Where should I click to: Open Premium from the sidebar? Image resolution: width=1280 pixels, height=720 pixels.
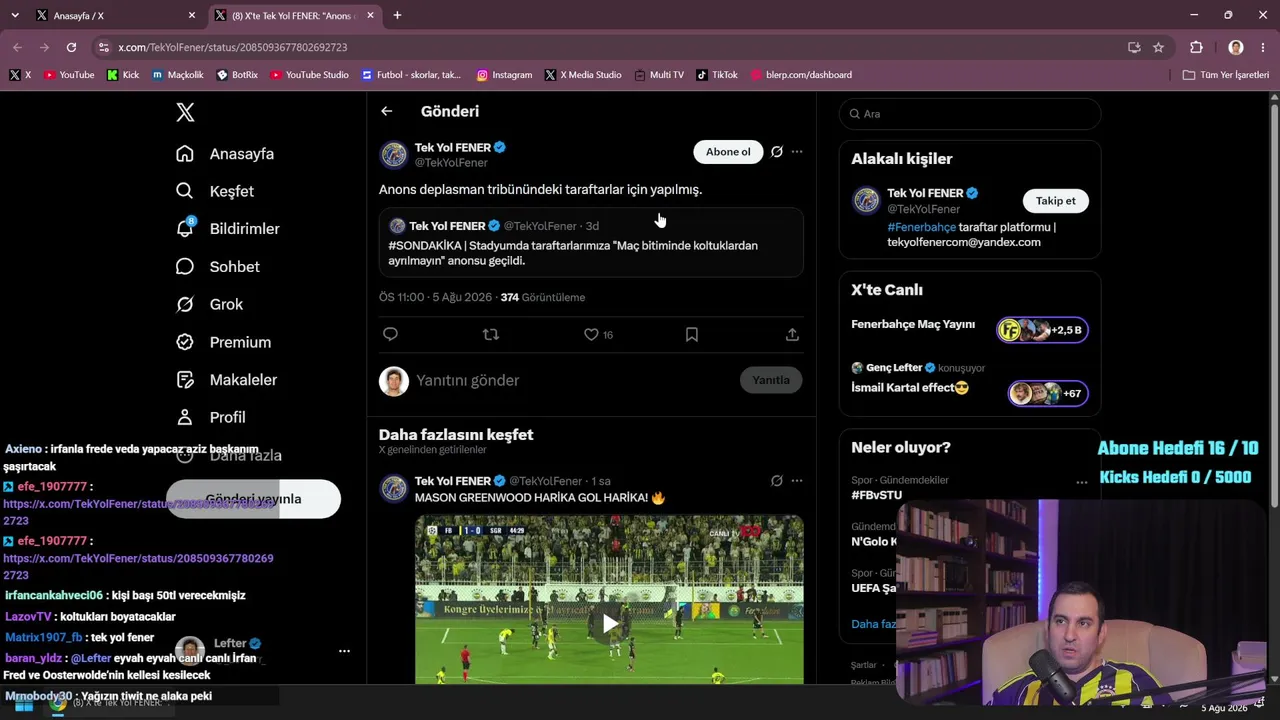[x=223, y=342]
